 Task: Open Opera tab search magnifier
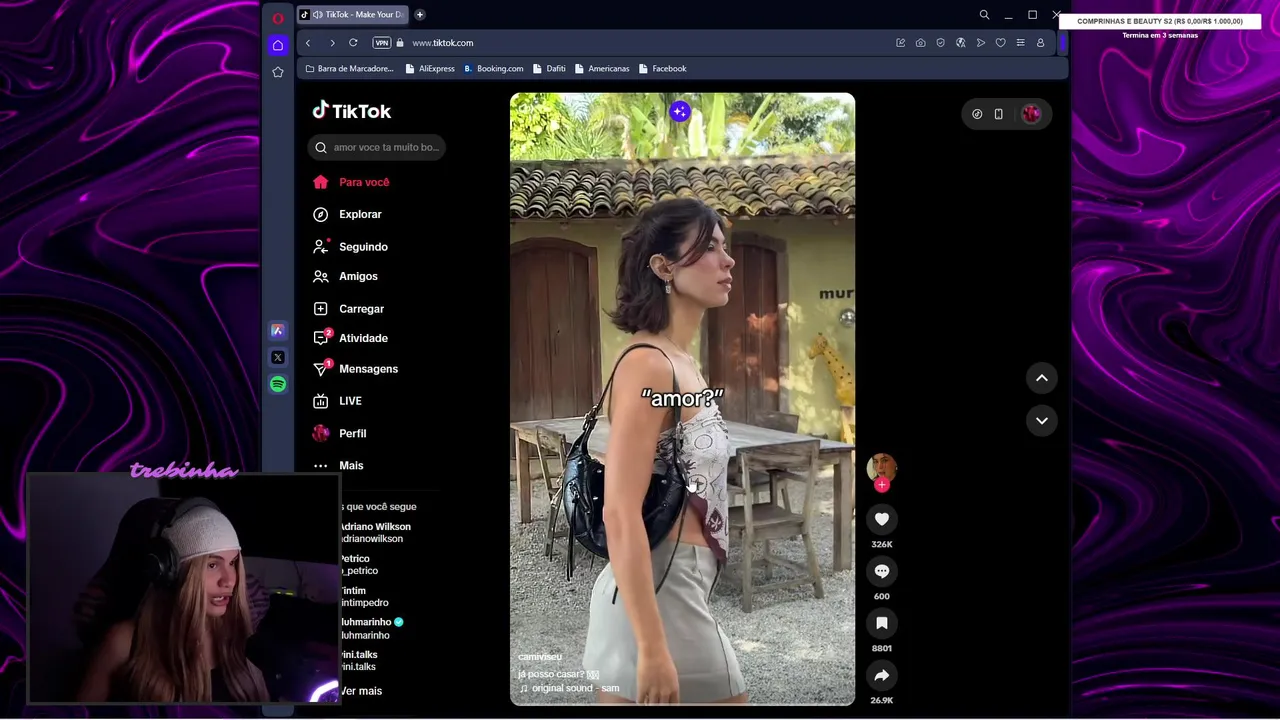point(984,15)
